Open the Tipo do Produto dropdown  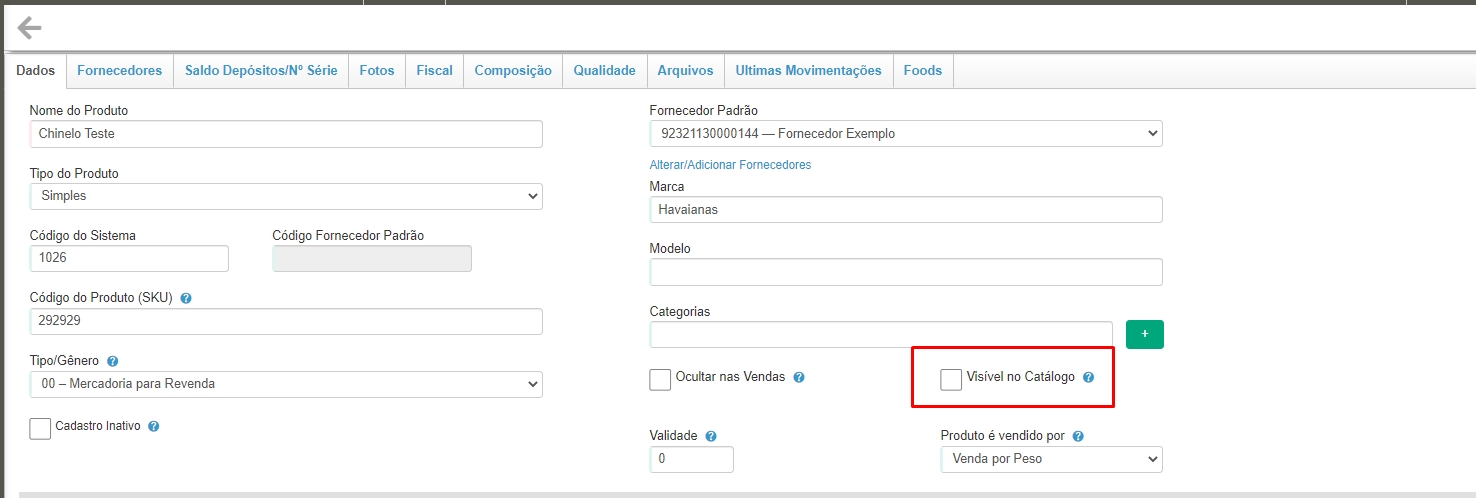[286, 196]
